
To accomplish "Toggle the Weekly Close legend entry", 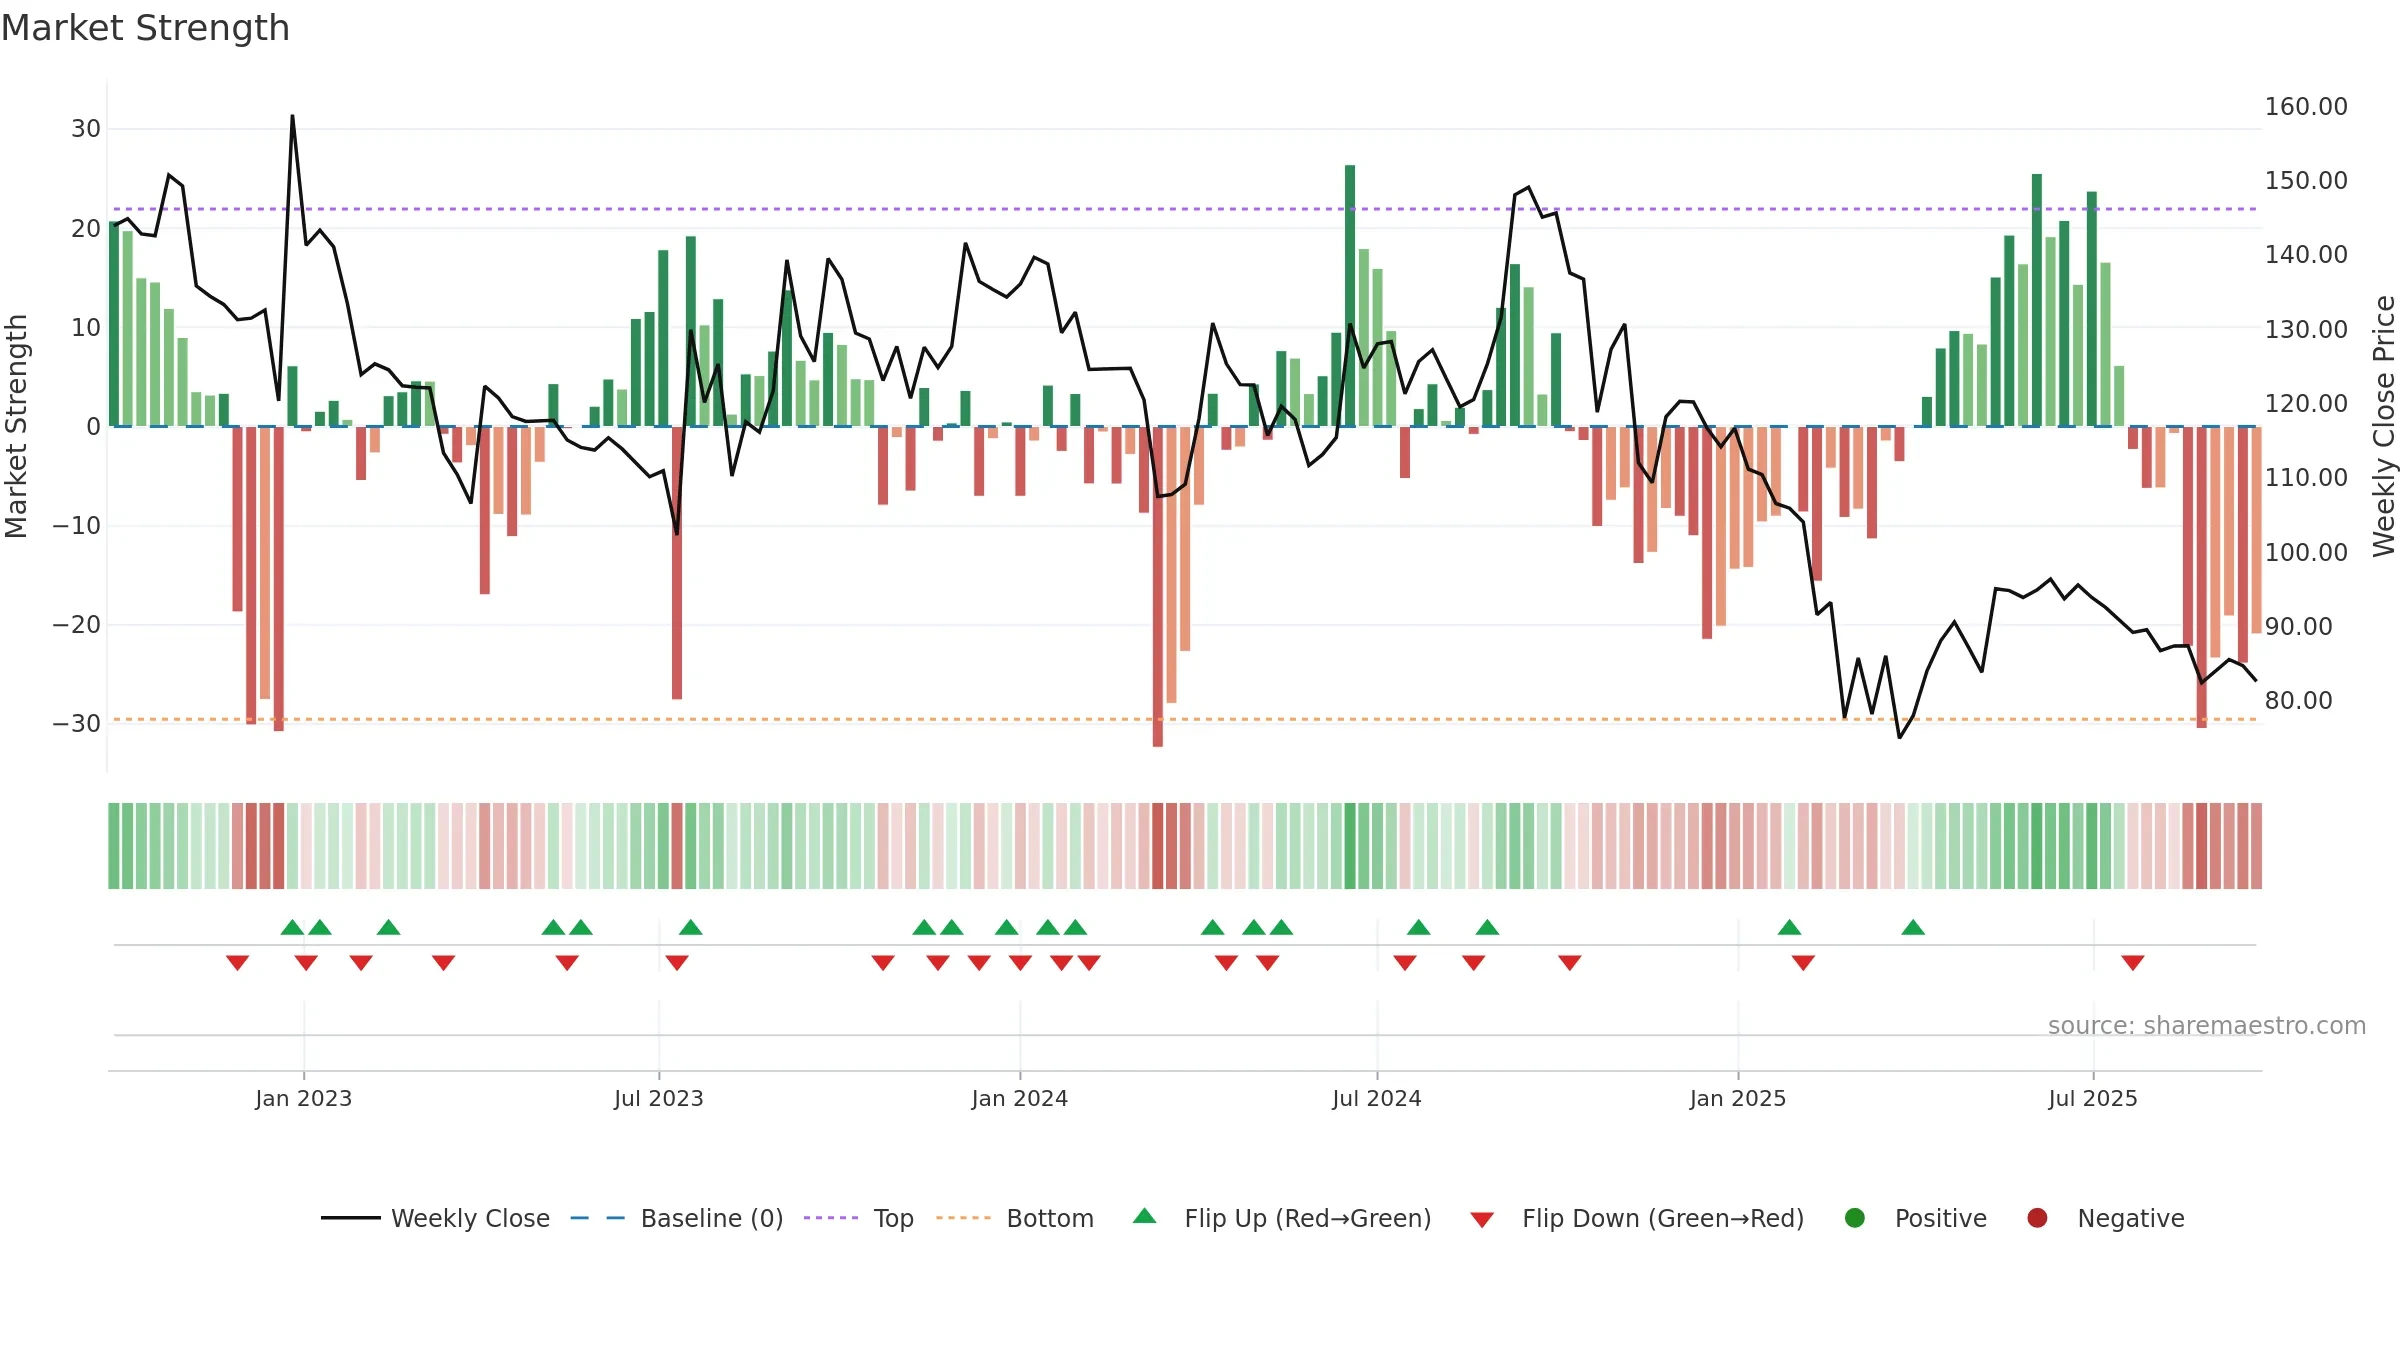I will click(x=435, y=1218).
